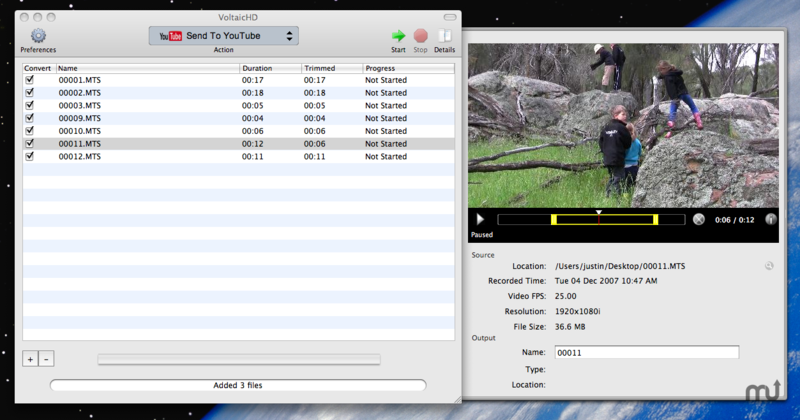Click trimmed value 00:06 for 00011.MTS
Screen dimensions: 800x420
(x=314, y=144)
